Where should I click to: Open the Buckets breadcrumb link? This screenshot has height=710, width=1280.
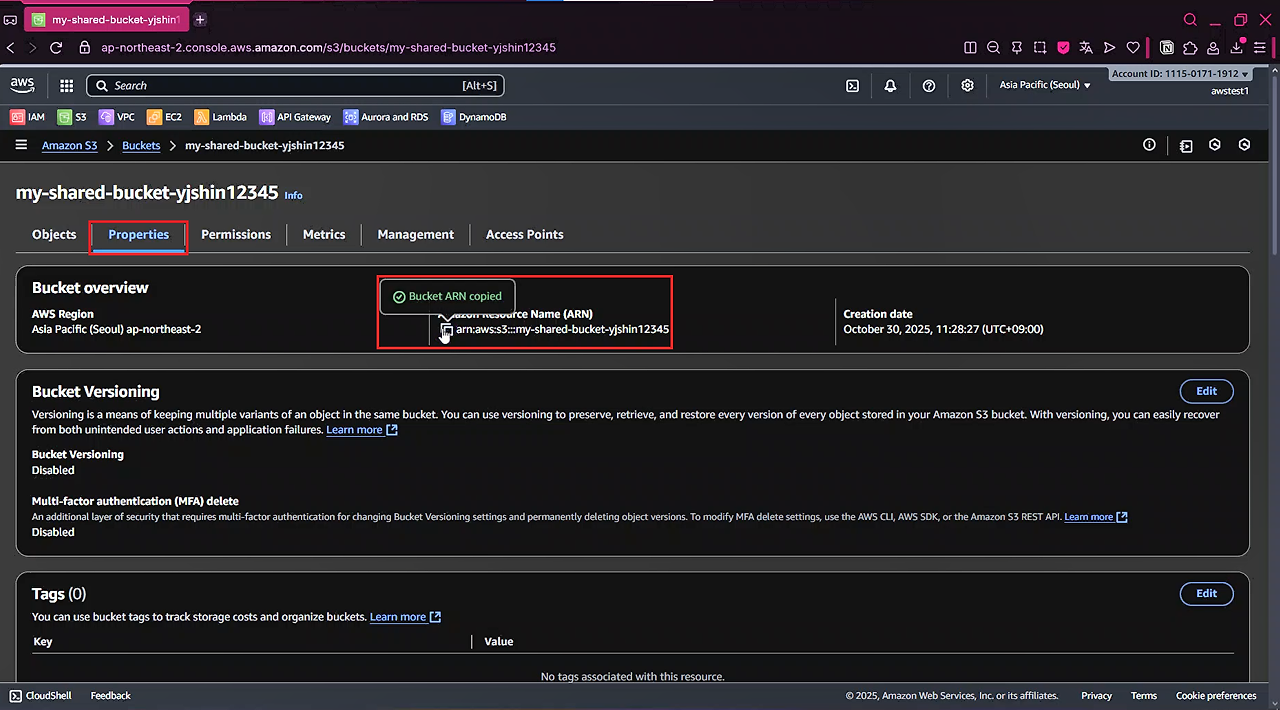tap(141, 145)
